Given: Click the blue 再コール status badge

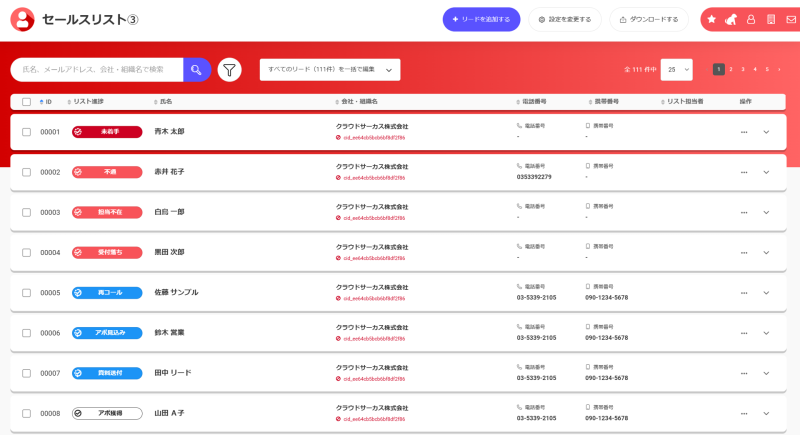Looking at the screenshot, I should tap(107, 293).
